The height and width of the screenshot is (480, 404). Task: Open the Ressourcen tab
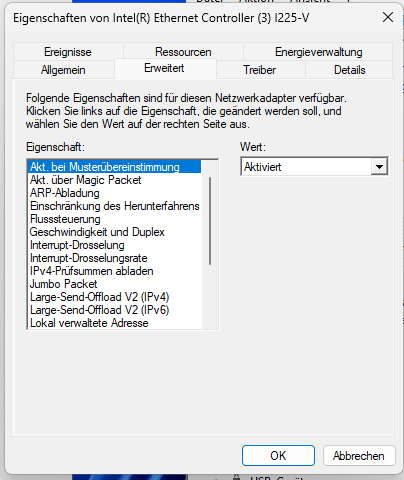(183, 52)
